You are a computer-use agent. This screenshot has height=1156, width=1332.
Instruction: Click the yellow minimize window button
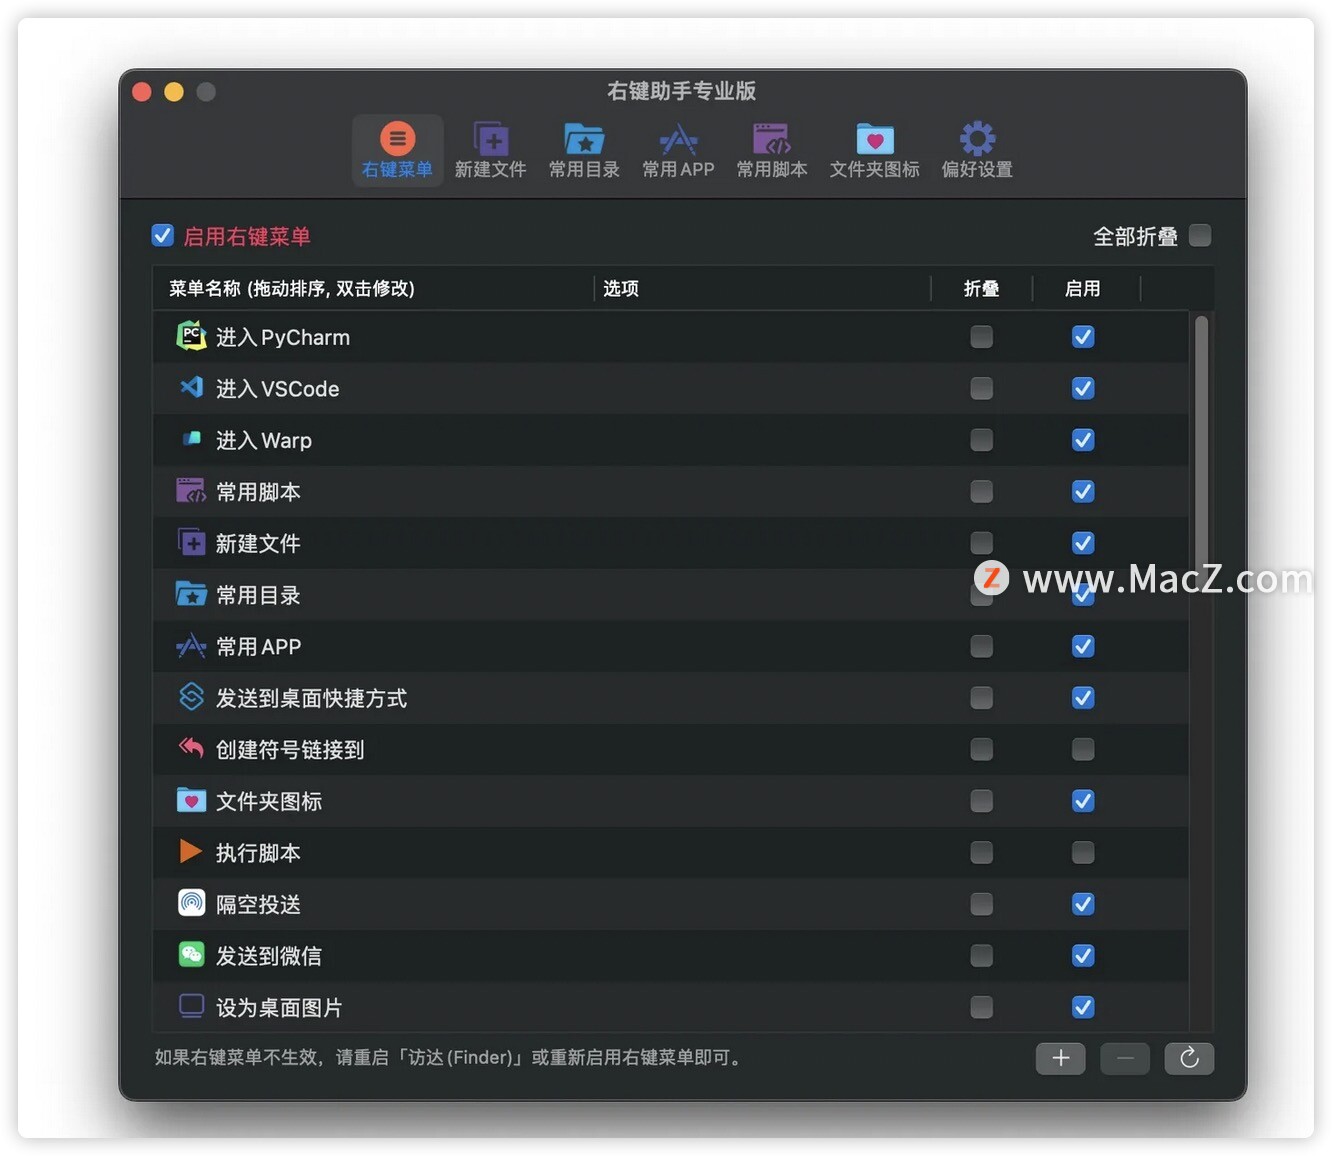[174, 92]
